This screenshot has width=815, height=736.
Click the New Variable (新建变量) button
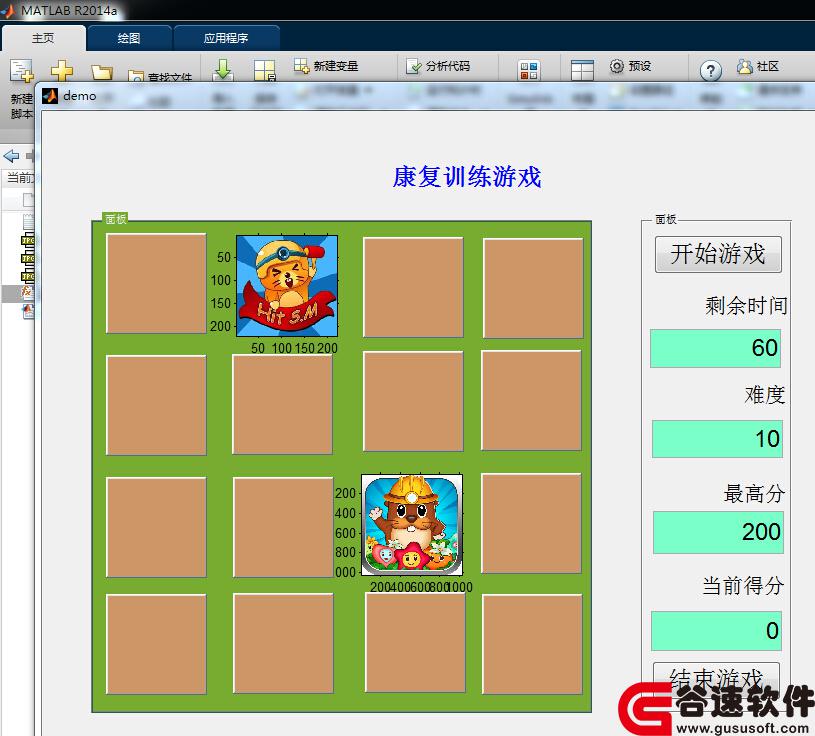(x=326, y=66)
